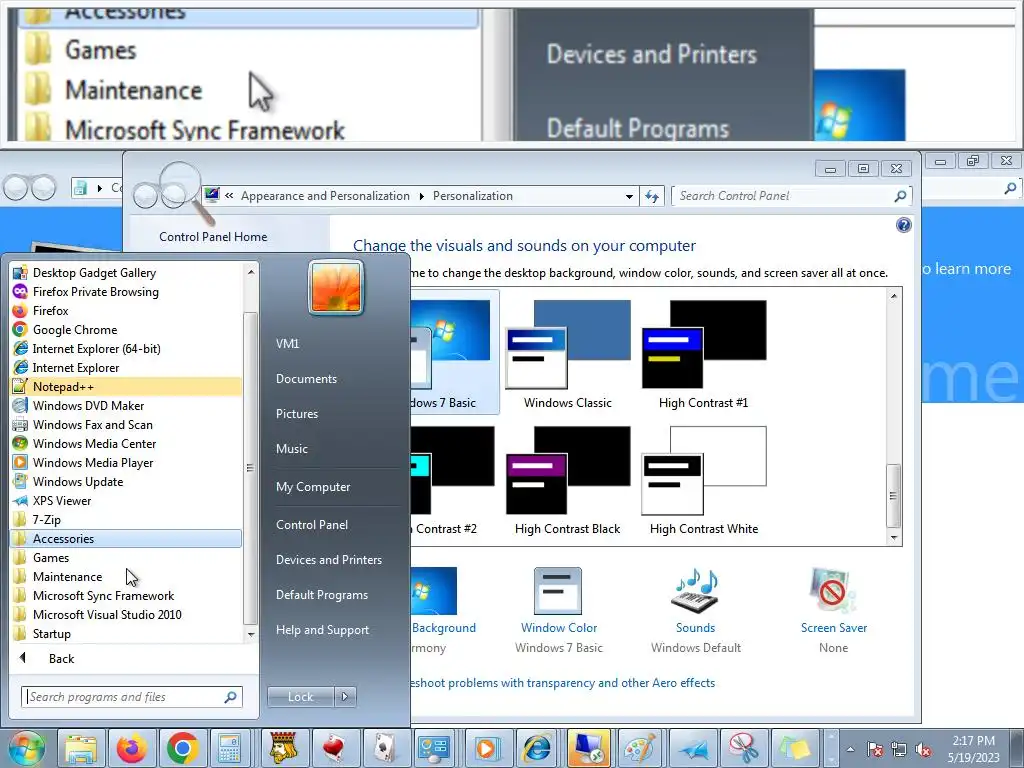This screenshot has height=768, width=1024.
Task: Click the Search programs and files box
Action: 132,697
